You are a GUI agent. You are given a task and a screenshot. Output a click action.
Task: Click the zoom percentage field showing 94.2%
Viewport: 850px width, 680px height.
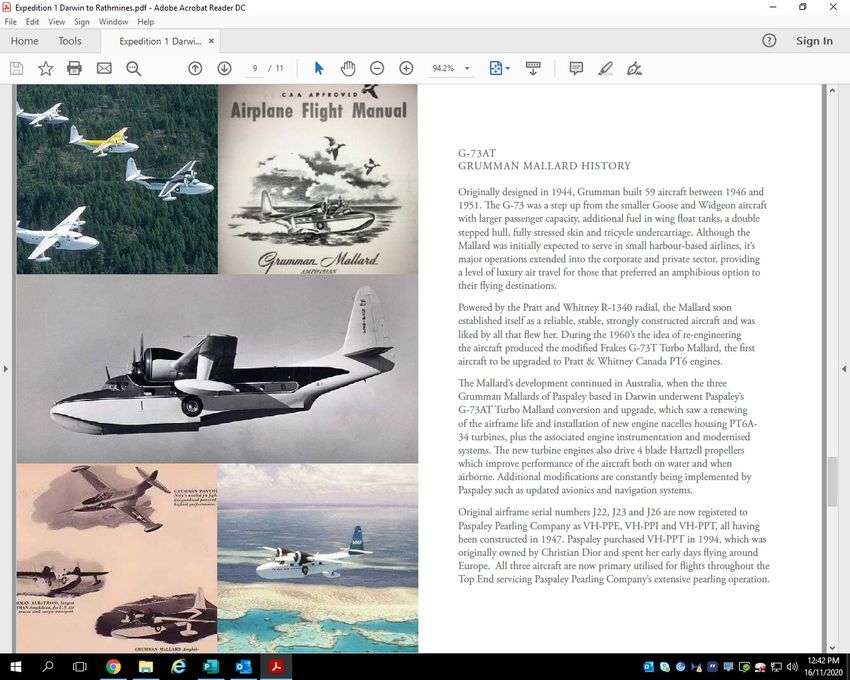[443, 68]
